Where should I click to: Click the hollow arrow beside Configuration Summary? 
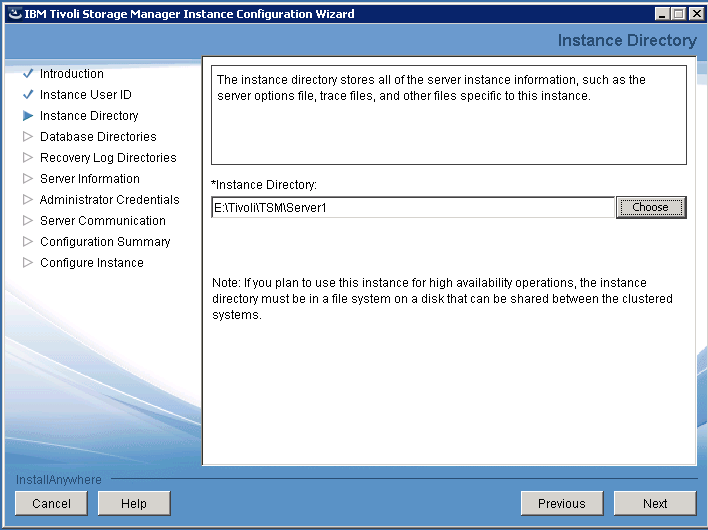28,242
